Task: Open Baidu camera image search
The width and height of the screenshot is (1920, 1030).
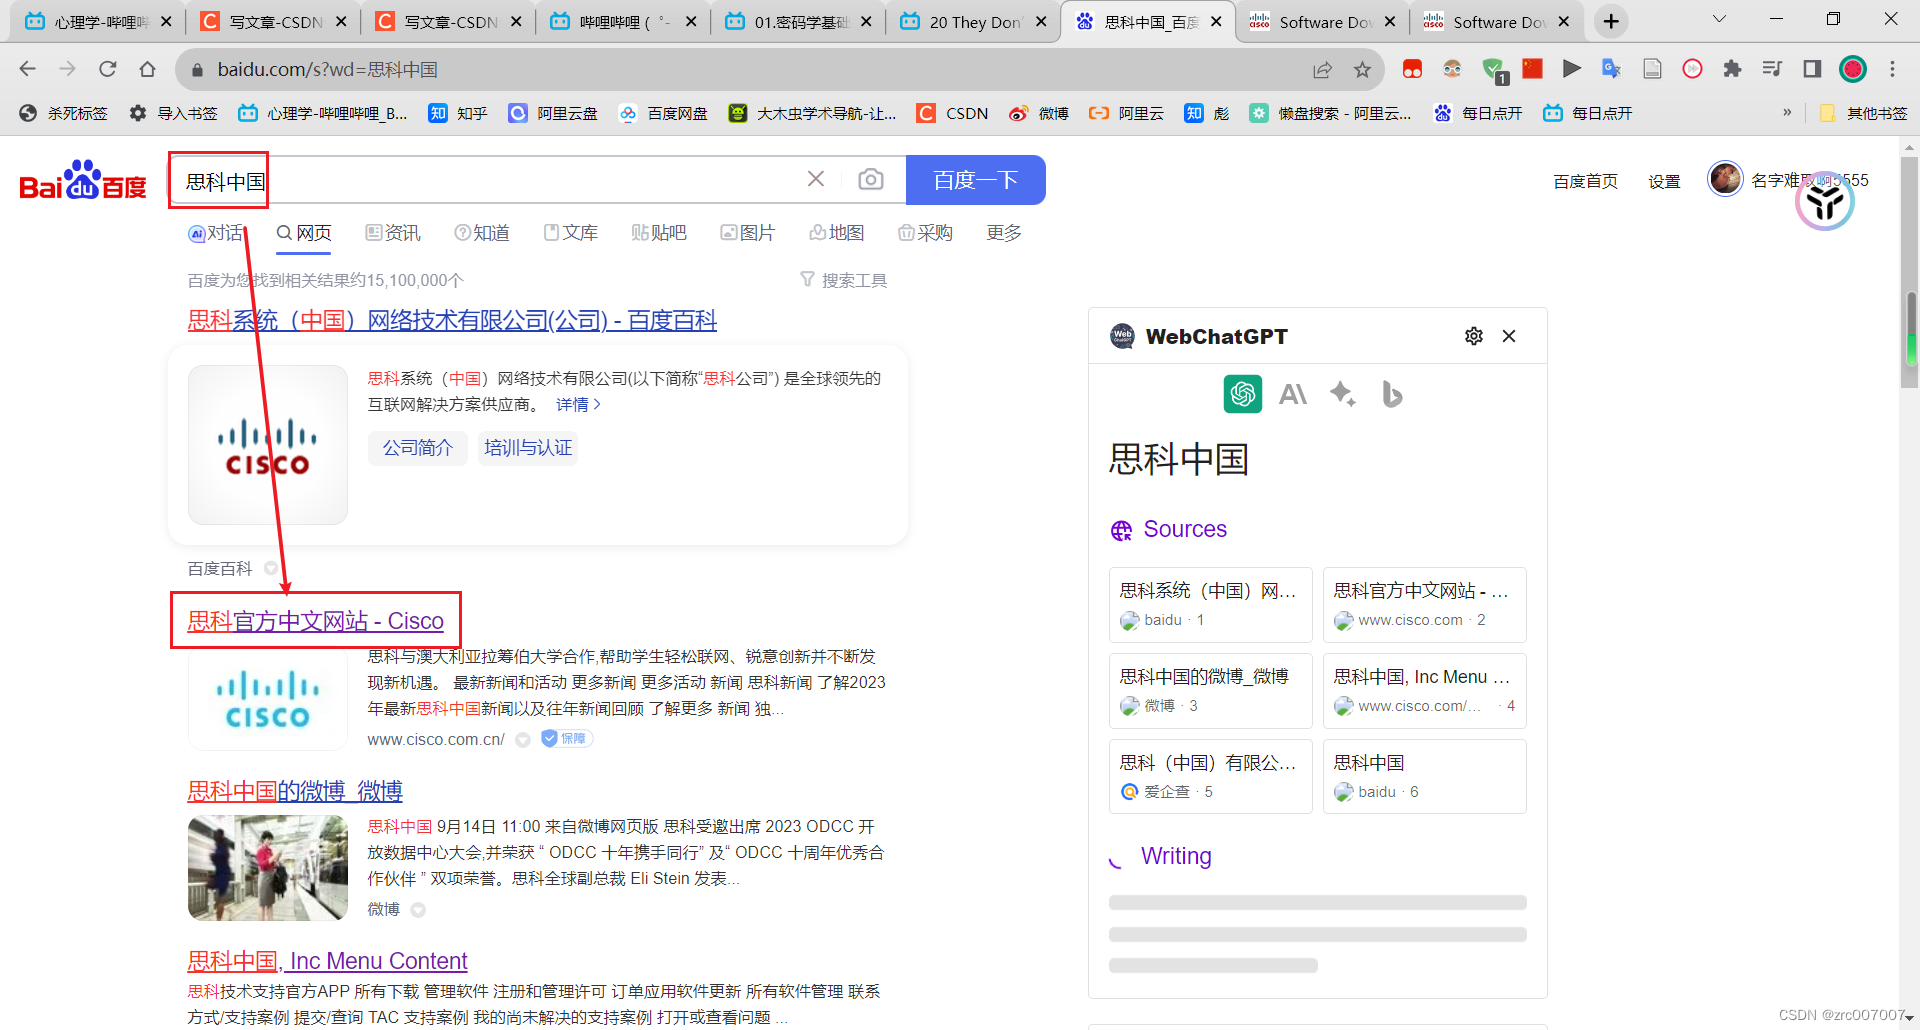Action: click(871, 179)
